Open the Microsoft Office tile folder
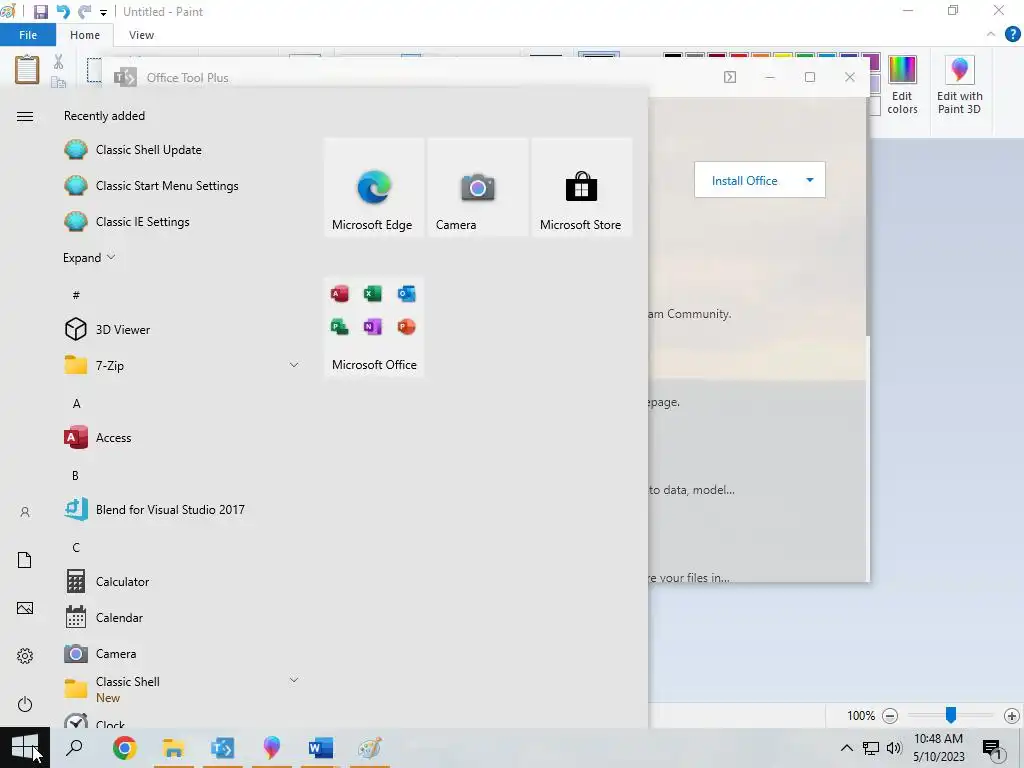 (374, 327)
